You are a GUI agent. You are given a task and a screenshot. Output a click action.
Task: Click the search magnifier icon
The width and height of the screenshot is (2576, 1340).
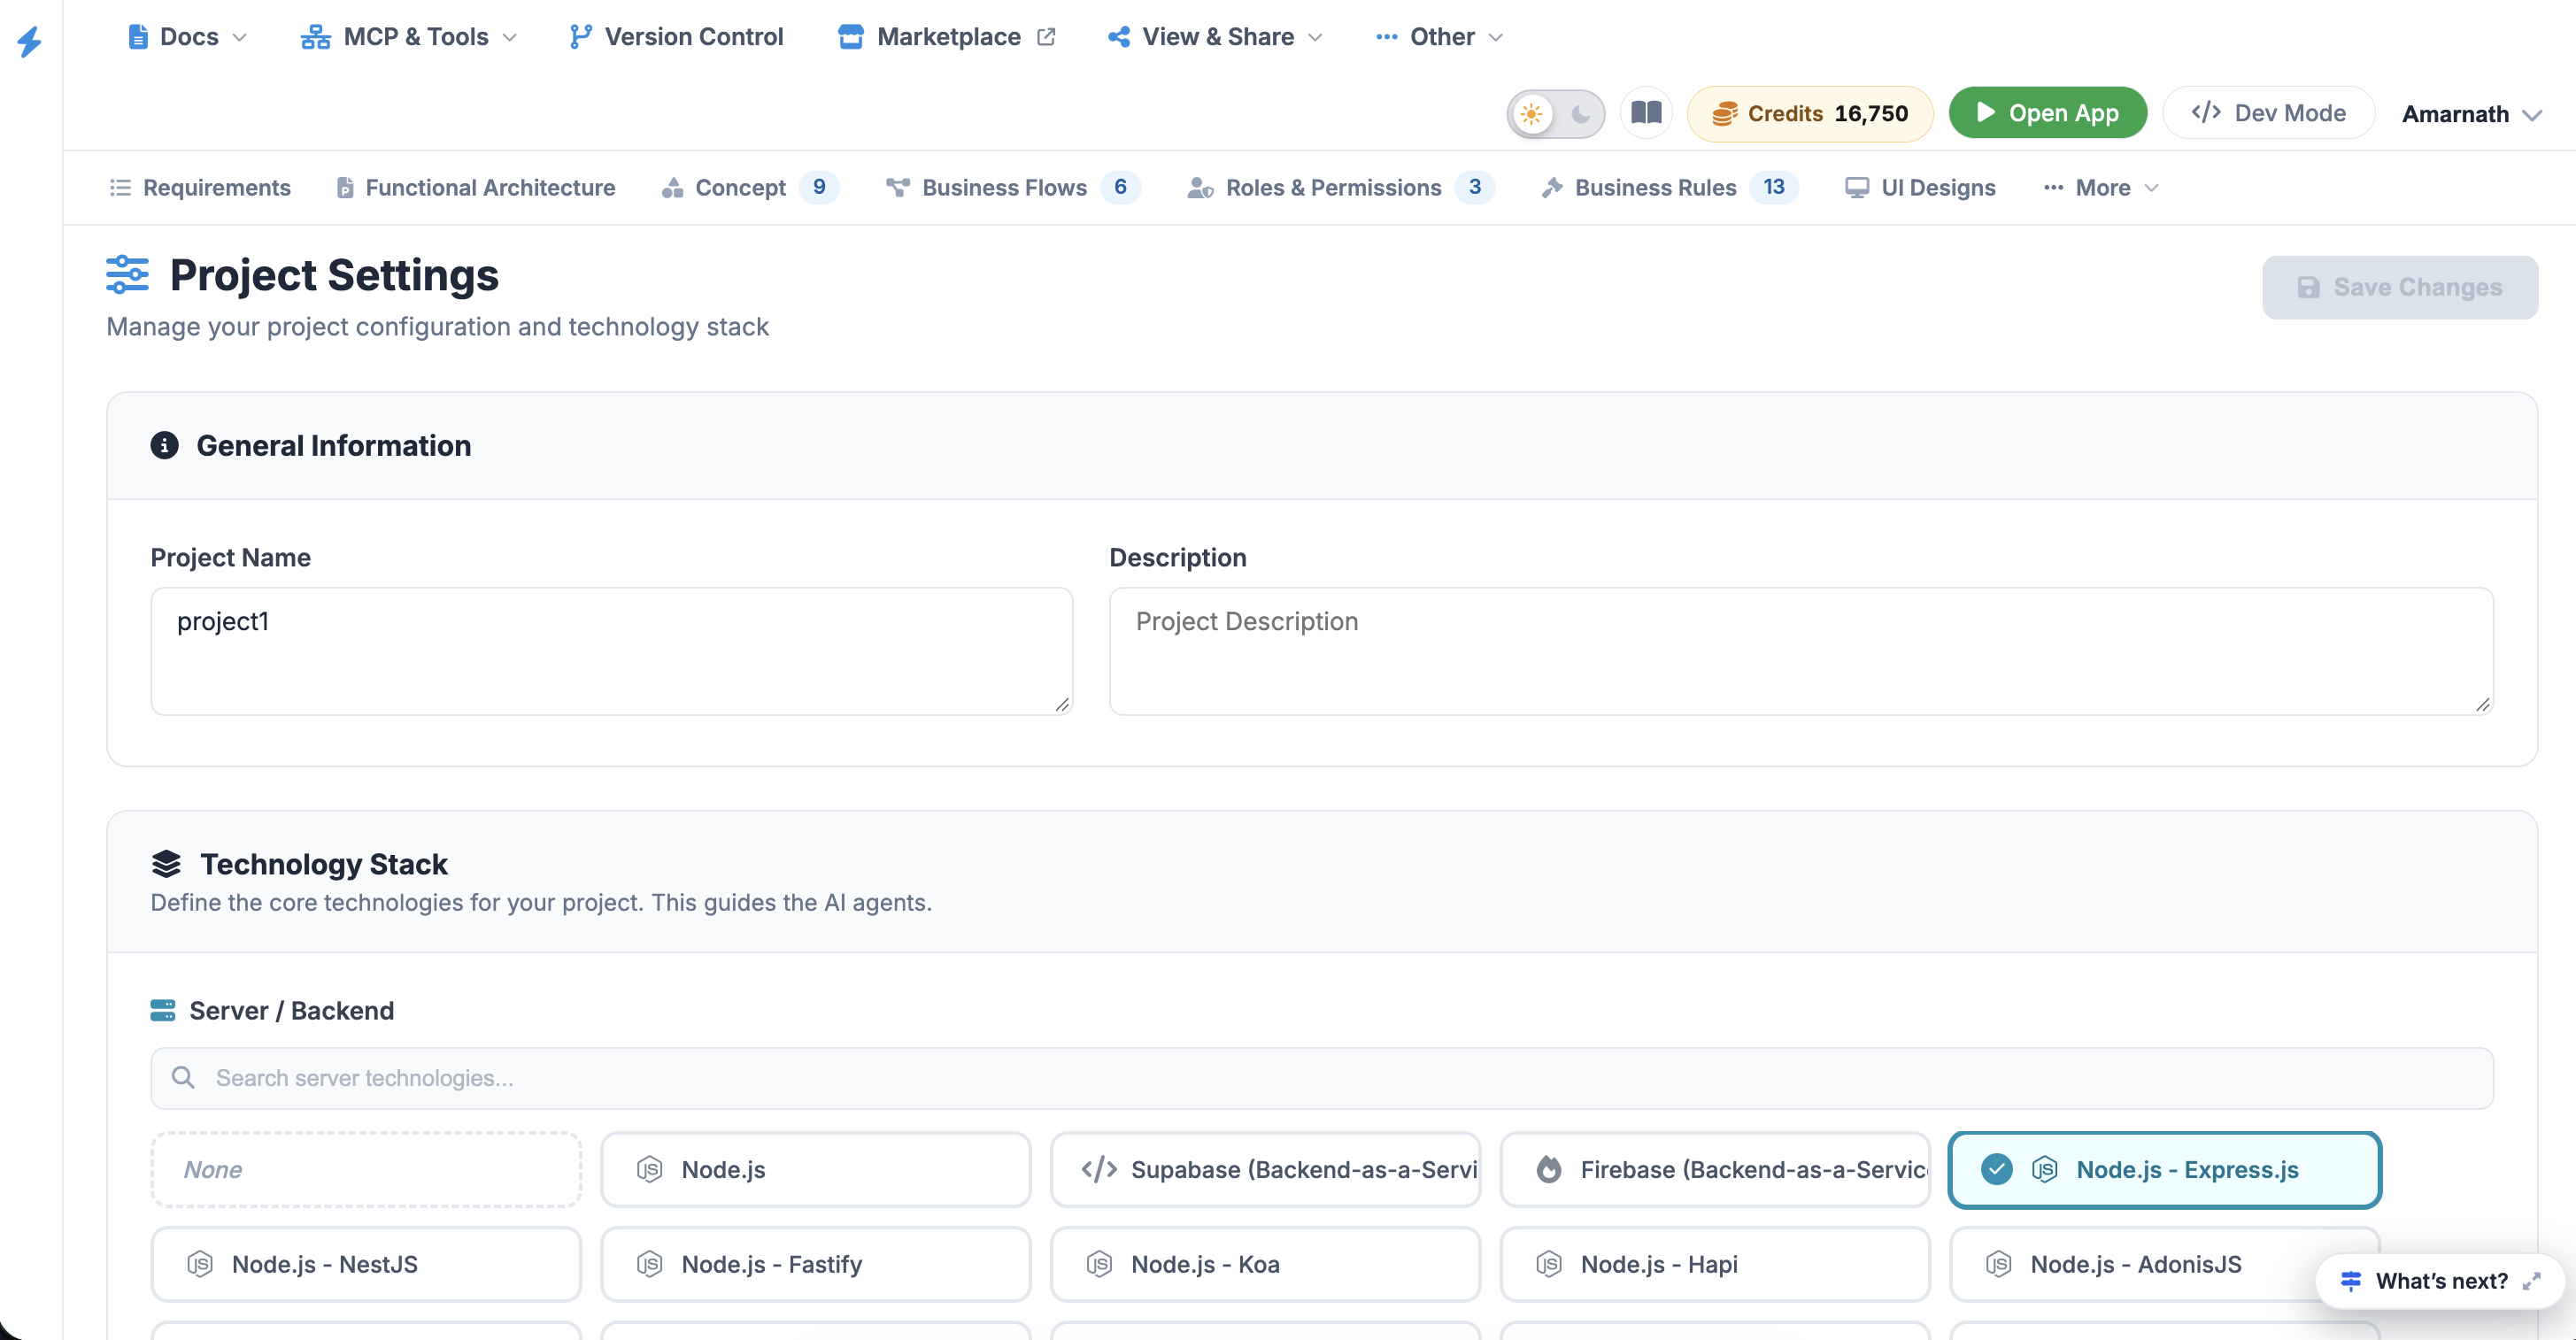183,1077
